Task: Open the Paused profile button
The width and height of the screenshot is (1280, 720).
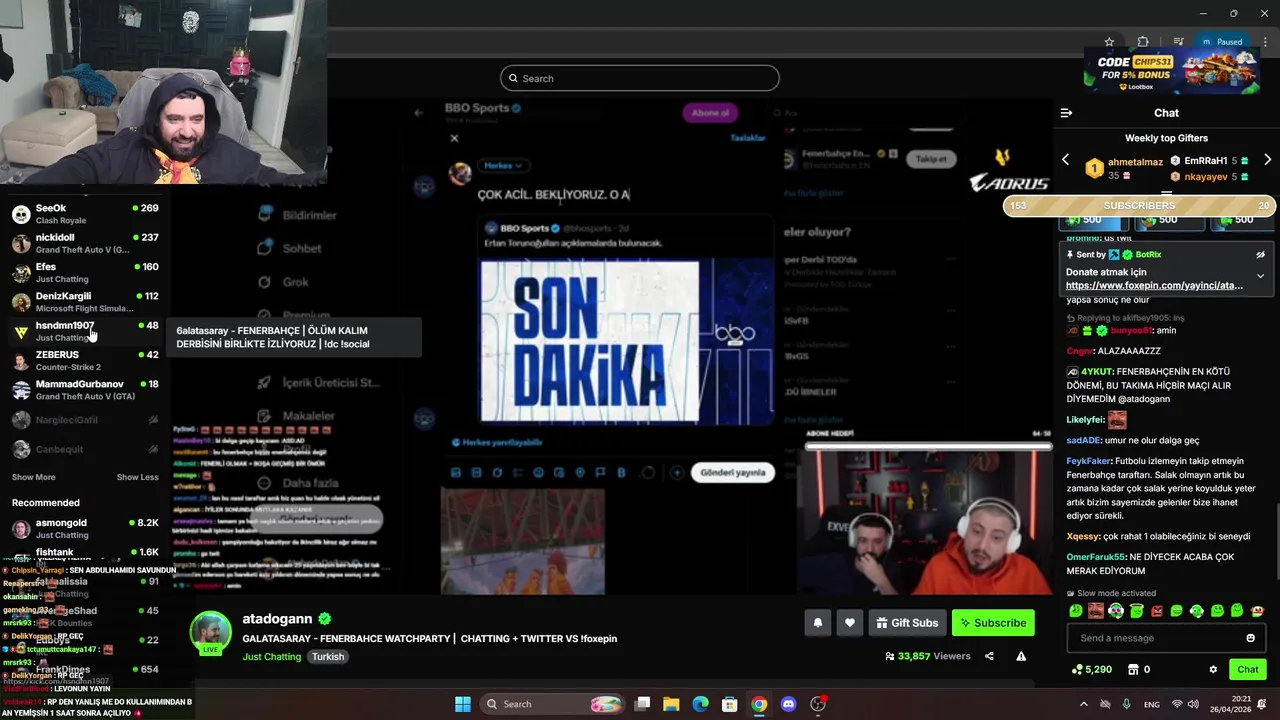Action: [x=1222, y=42]
